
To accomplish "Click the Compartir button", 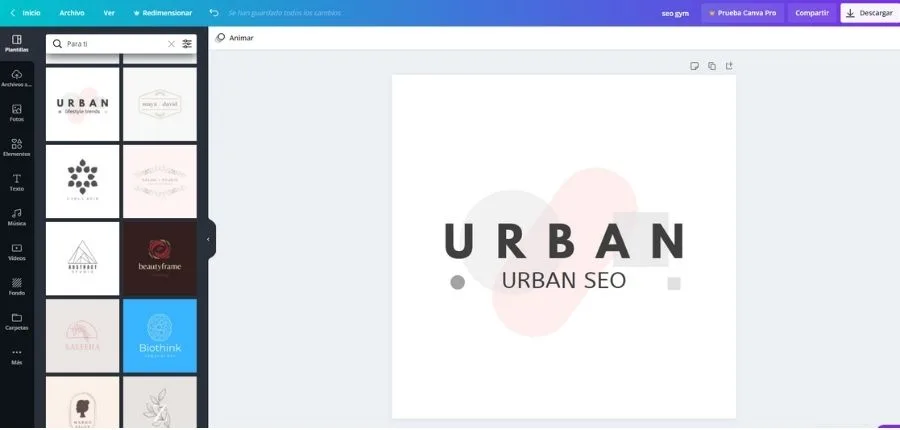I will [x=811, y=13].
